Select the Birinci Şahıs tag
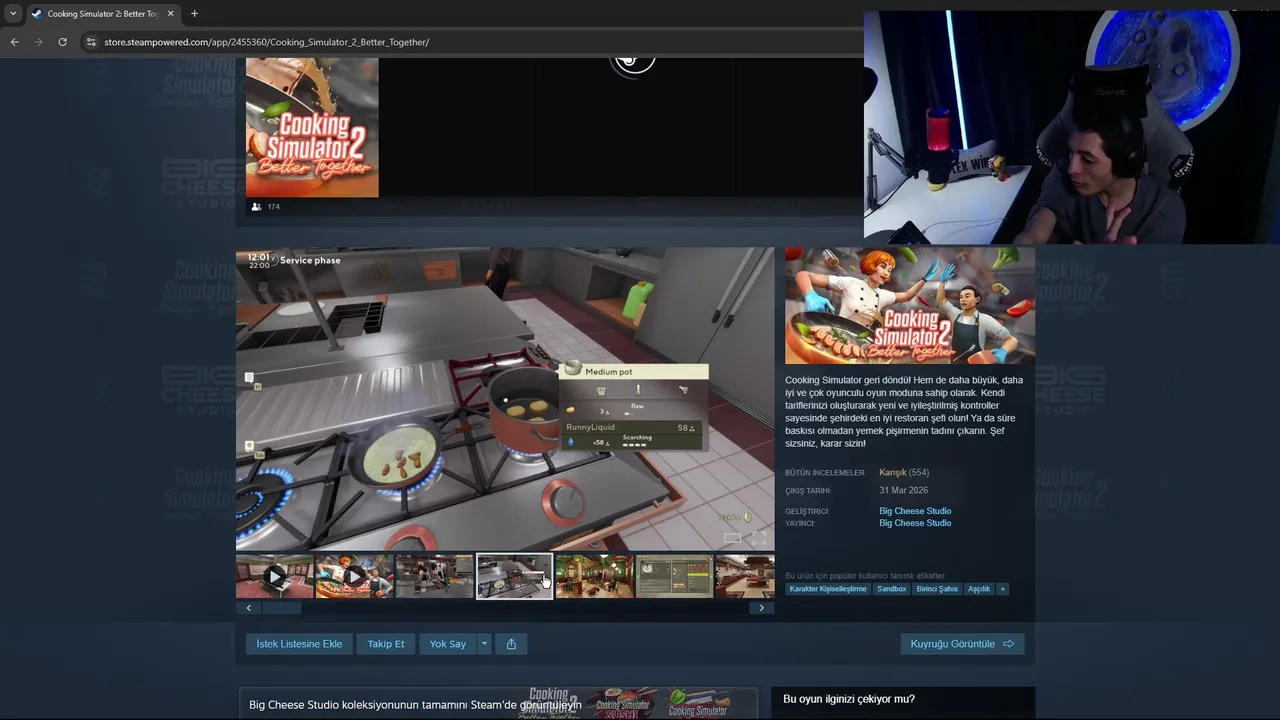Image resolution: width=1280 pixels, height=720 pixels. [937, 589]
